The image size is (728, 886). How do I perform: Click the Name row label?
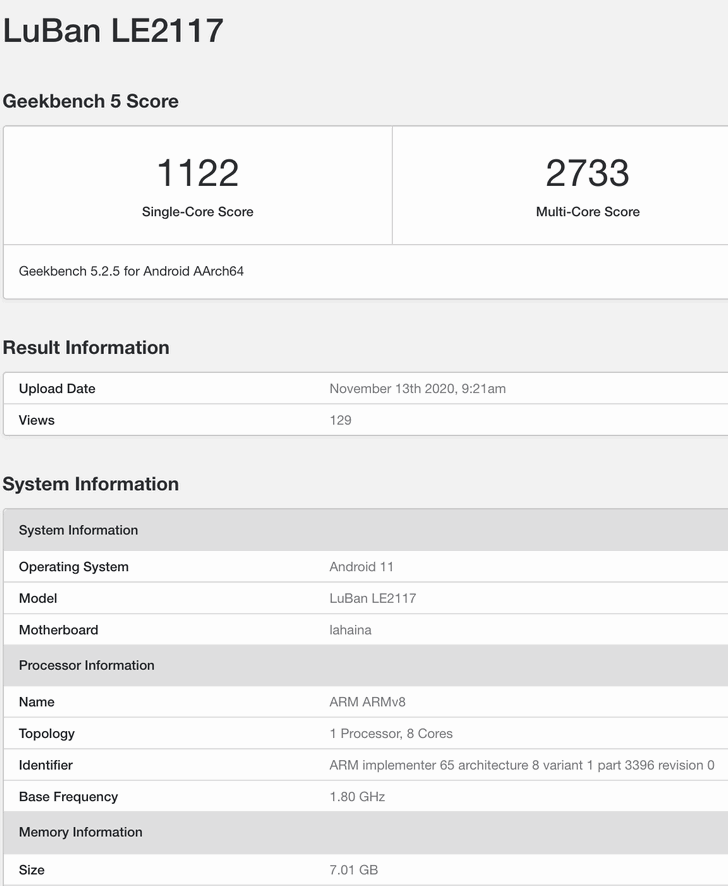pos(37,702)
